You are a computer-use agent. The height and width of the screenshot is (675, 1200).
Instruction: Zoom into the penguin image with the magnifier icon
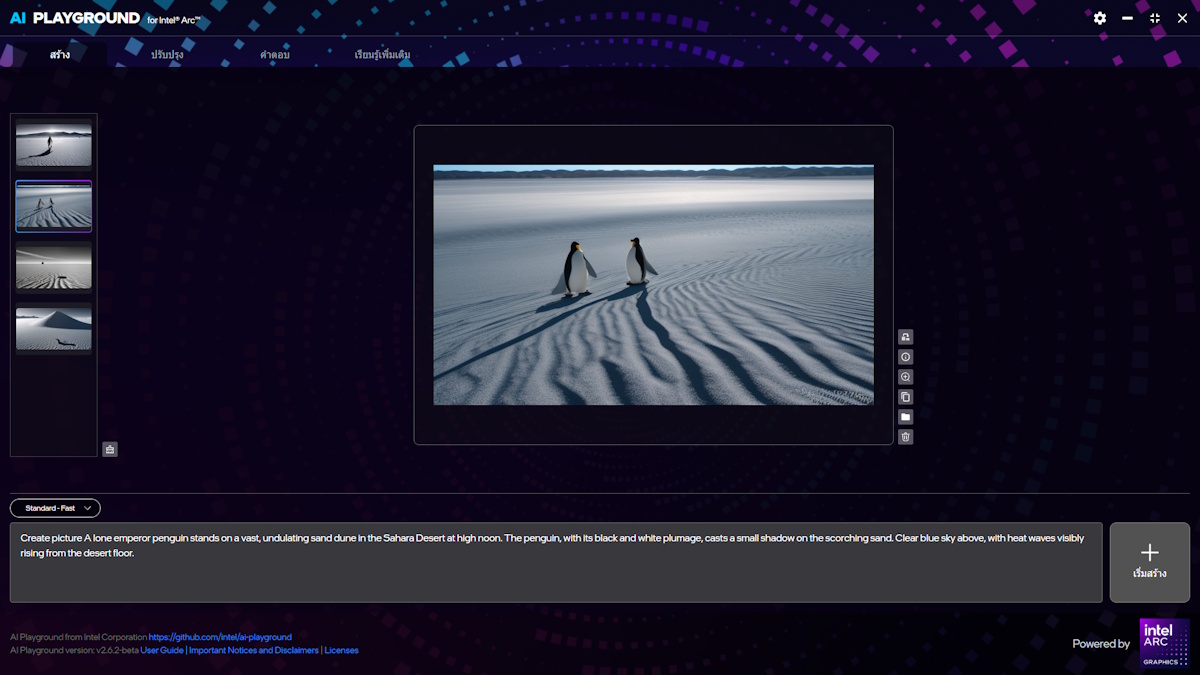905,377
